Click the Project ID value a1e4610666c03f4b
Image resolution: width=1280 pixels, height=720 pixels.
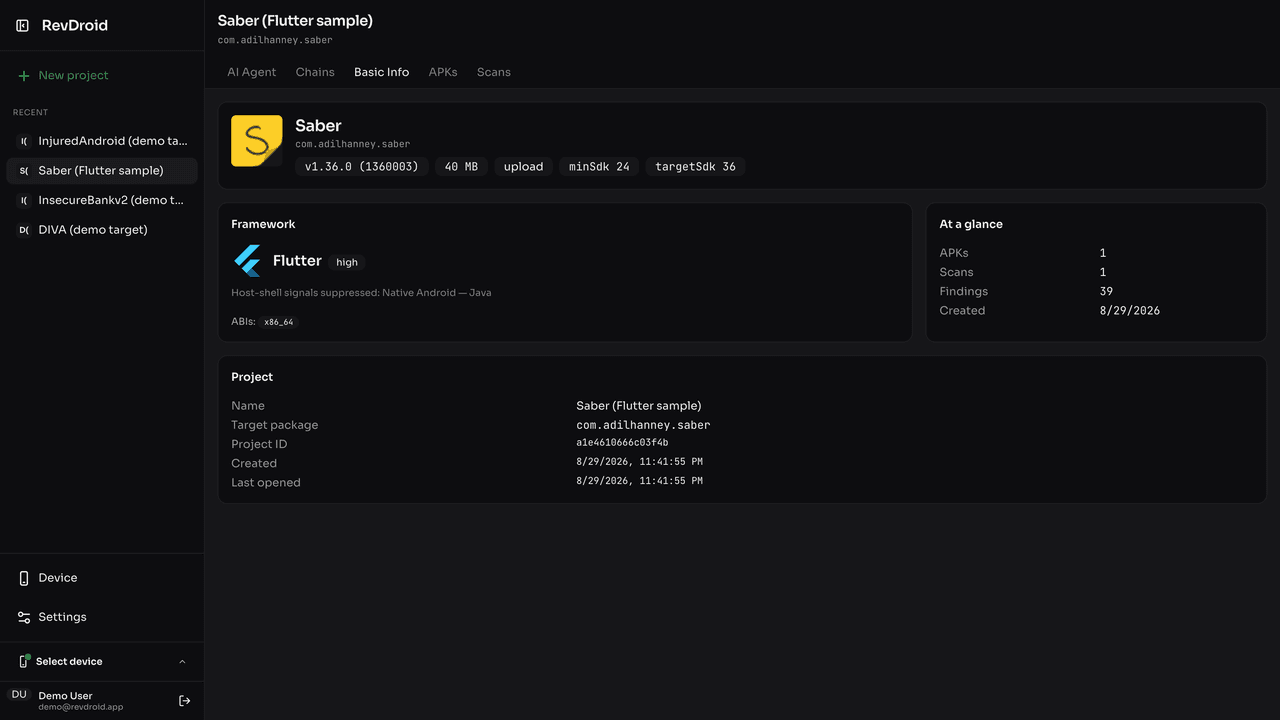[622, 443]
